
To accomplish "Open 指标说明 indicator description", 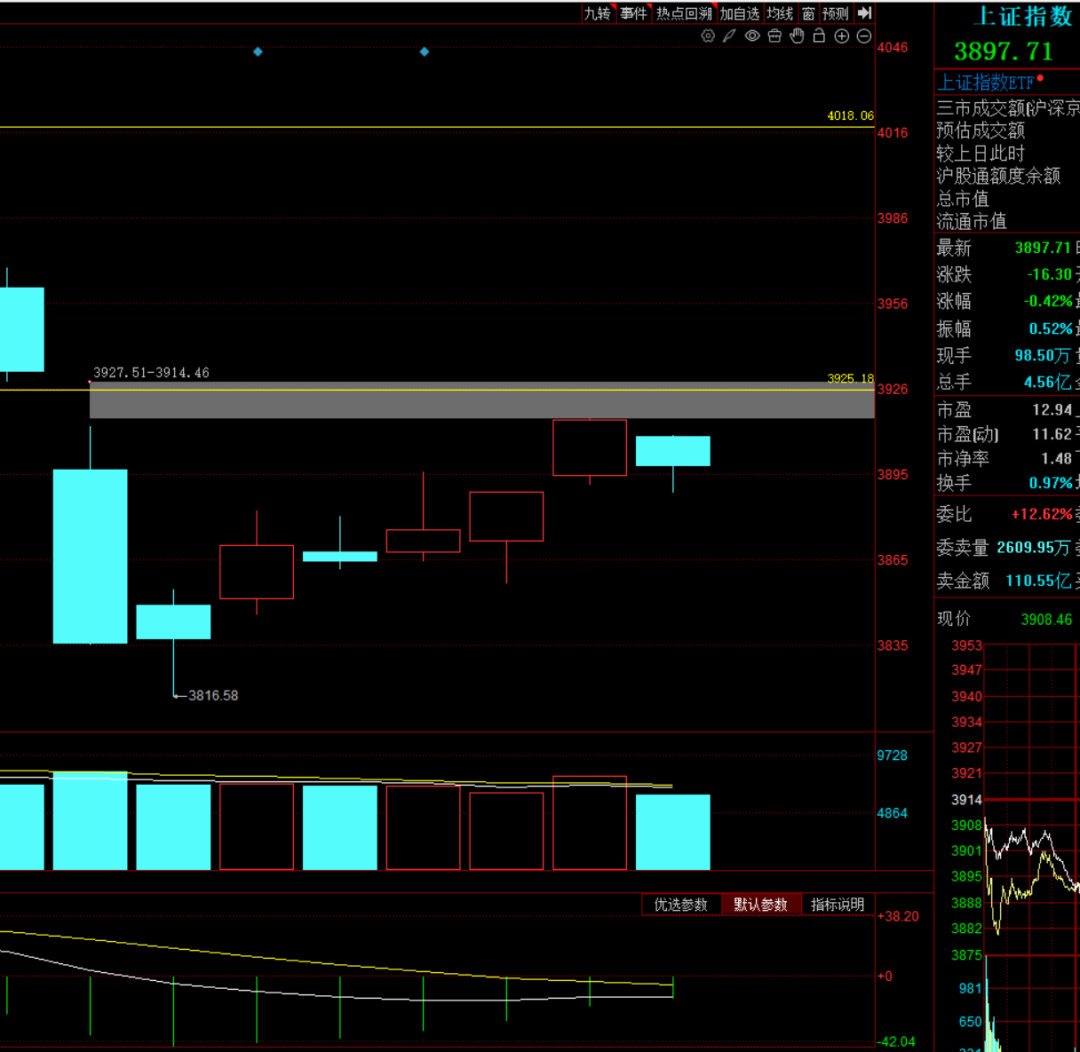I will (x=837, y=904).
